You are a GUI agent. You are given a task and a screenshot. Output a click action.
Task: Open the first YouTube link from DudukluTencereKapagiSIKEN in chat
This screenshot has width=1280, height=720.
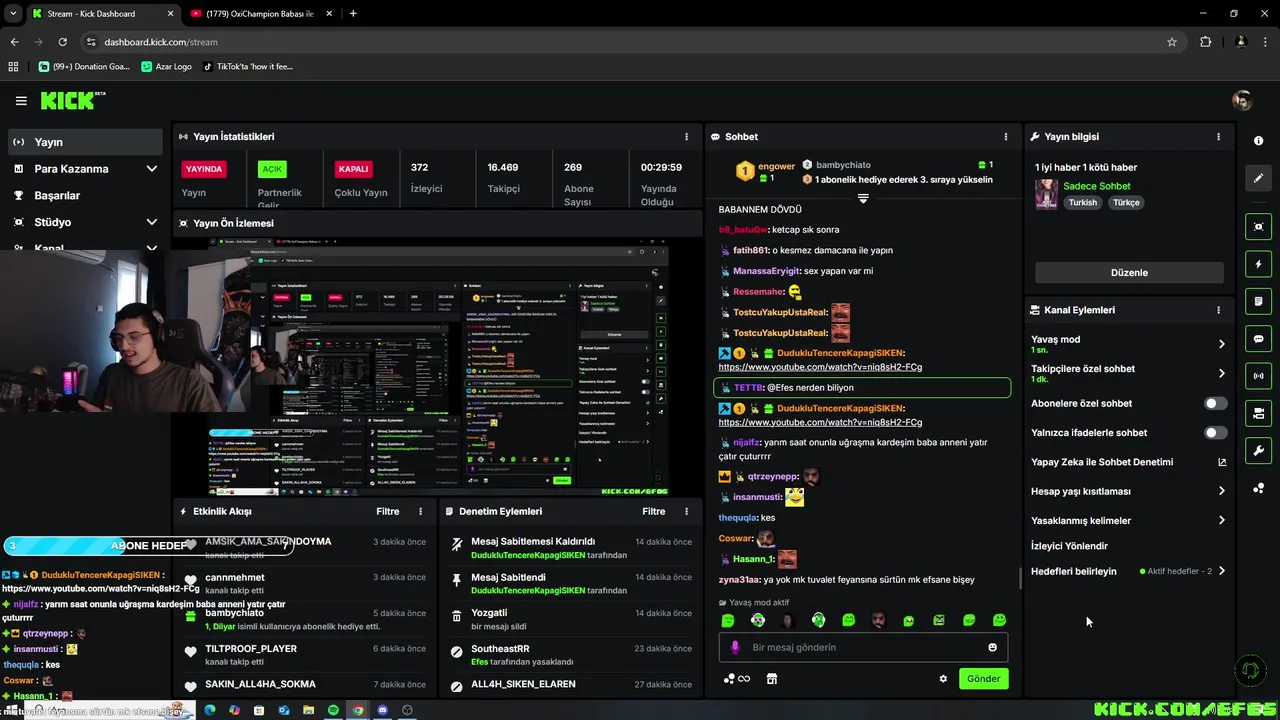click(820, 367)
